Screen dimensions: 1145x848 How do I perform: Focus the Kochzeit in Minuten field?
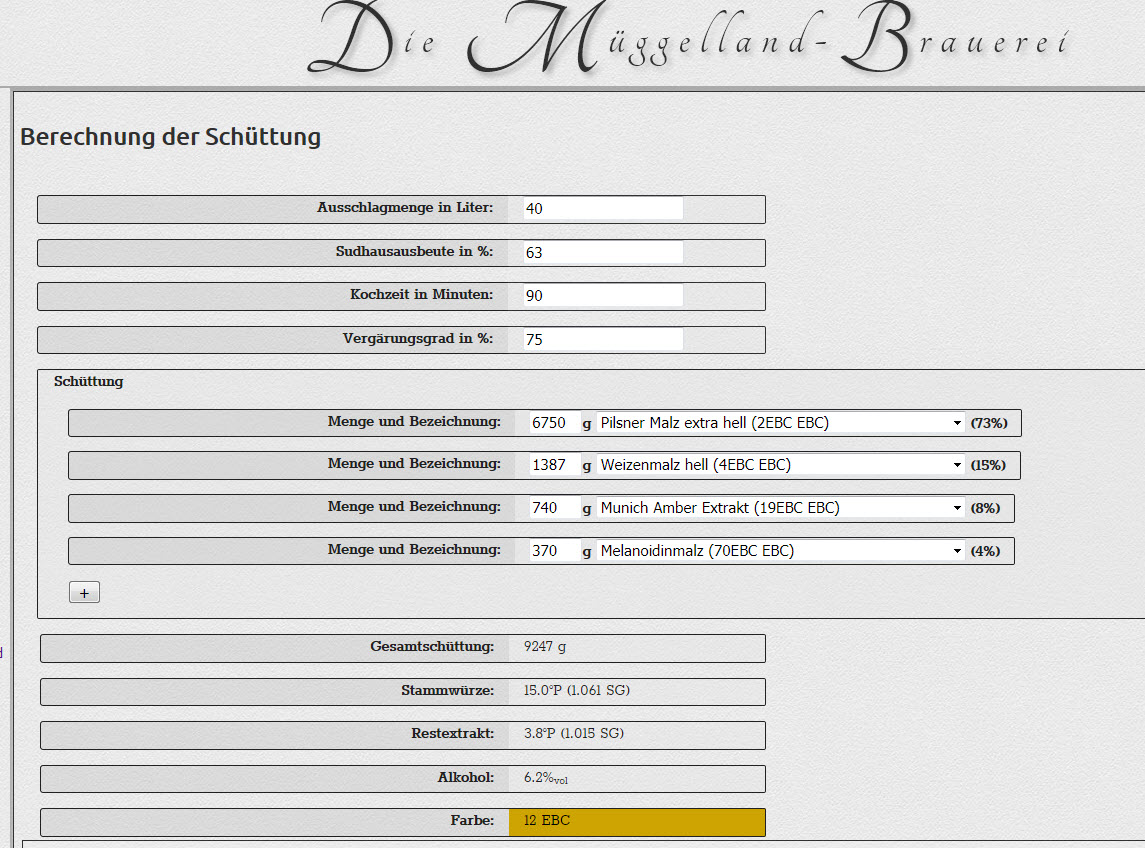(602, 296)
